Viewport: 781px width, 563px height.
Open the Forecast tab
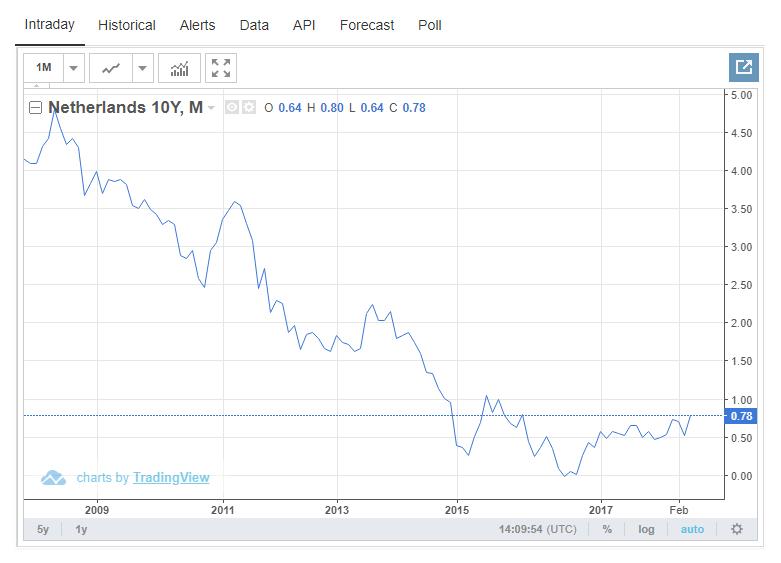(367, 25)
